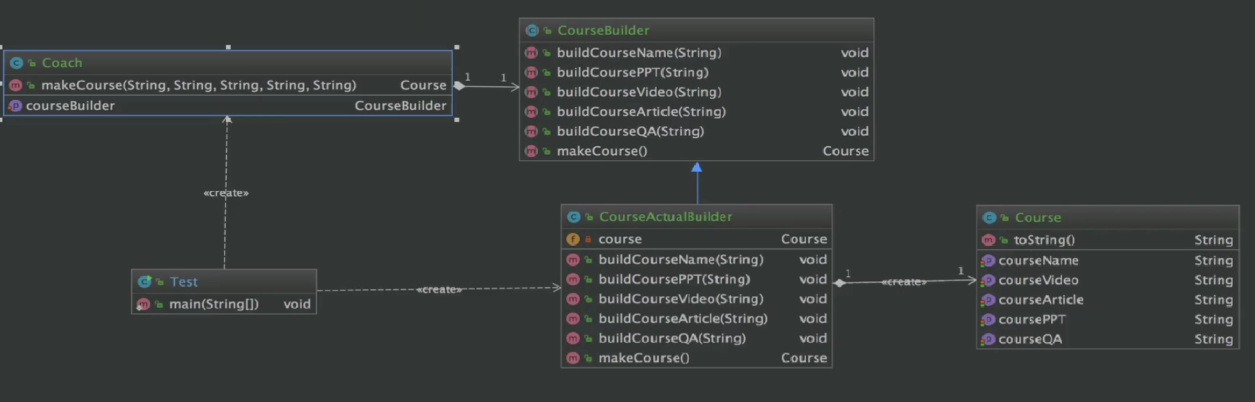Click property icon beside courseArticle in Course
The image size is (1255, 402).
989,300
